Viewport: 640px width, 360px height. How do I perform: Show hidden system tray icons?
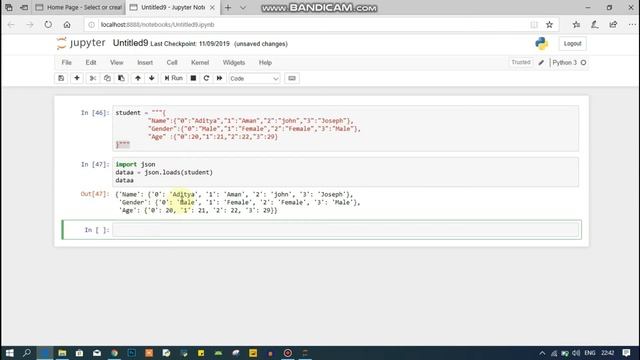542,353
